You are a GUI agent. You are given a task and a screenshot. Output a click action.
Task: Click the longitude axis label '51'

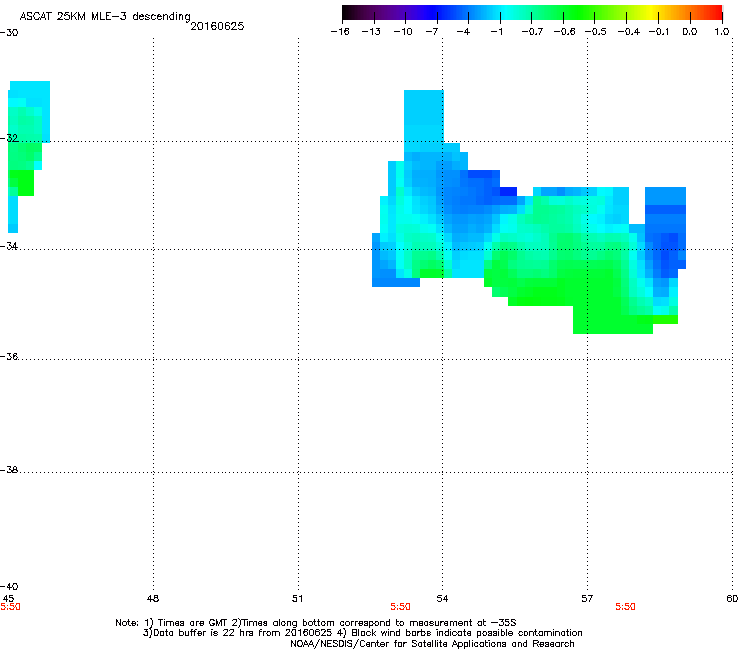coord(297,599)
